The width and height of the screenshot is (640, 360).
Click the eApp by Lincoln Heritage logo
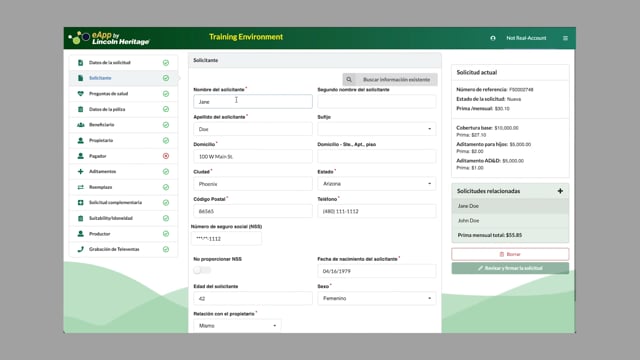[x=109, y=38]
